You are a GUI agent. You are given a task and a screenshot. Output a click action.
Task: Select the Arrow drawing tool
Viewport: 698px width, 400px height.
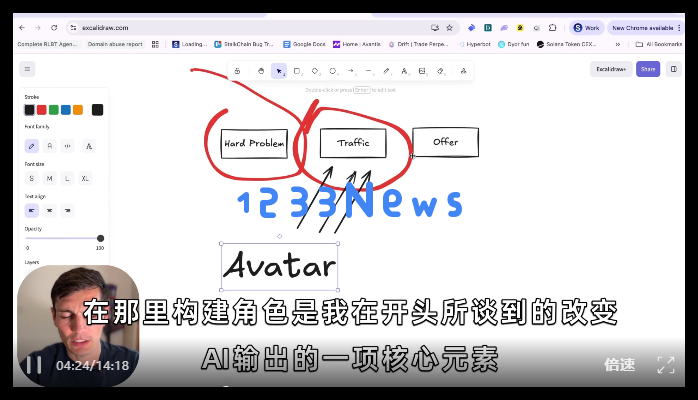tap(351, 71)
